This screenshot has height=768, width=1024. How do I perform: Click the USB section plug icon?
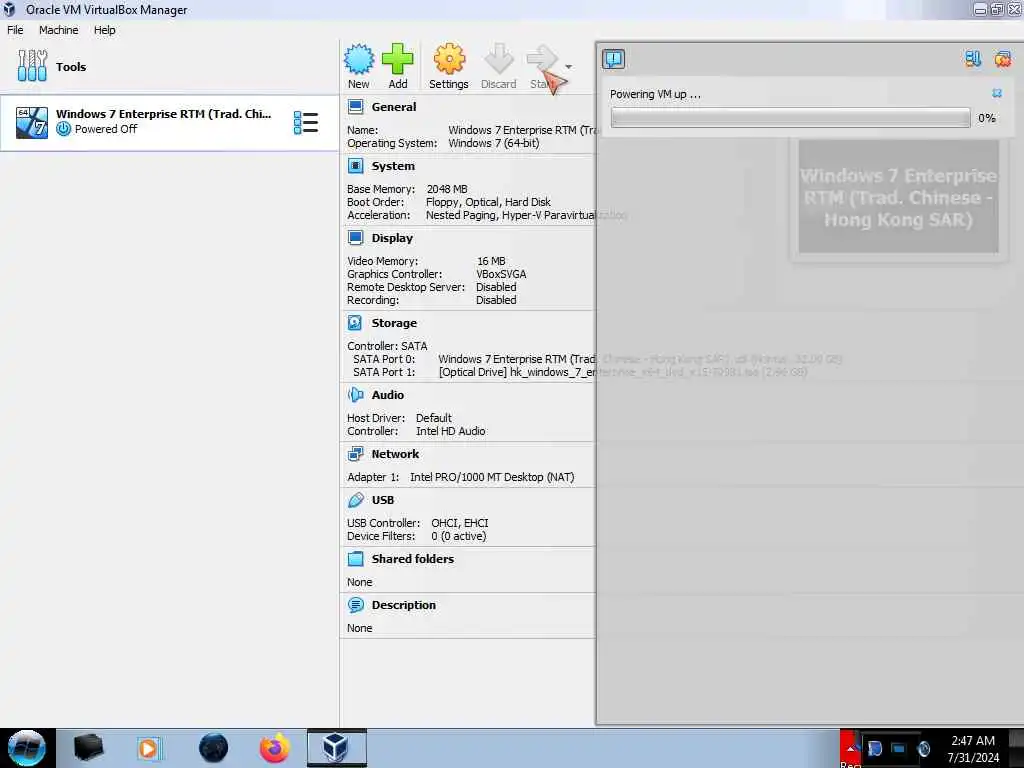pos(355,500)
